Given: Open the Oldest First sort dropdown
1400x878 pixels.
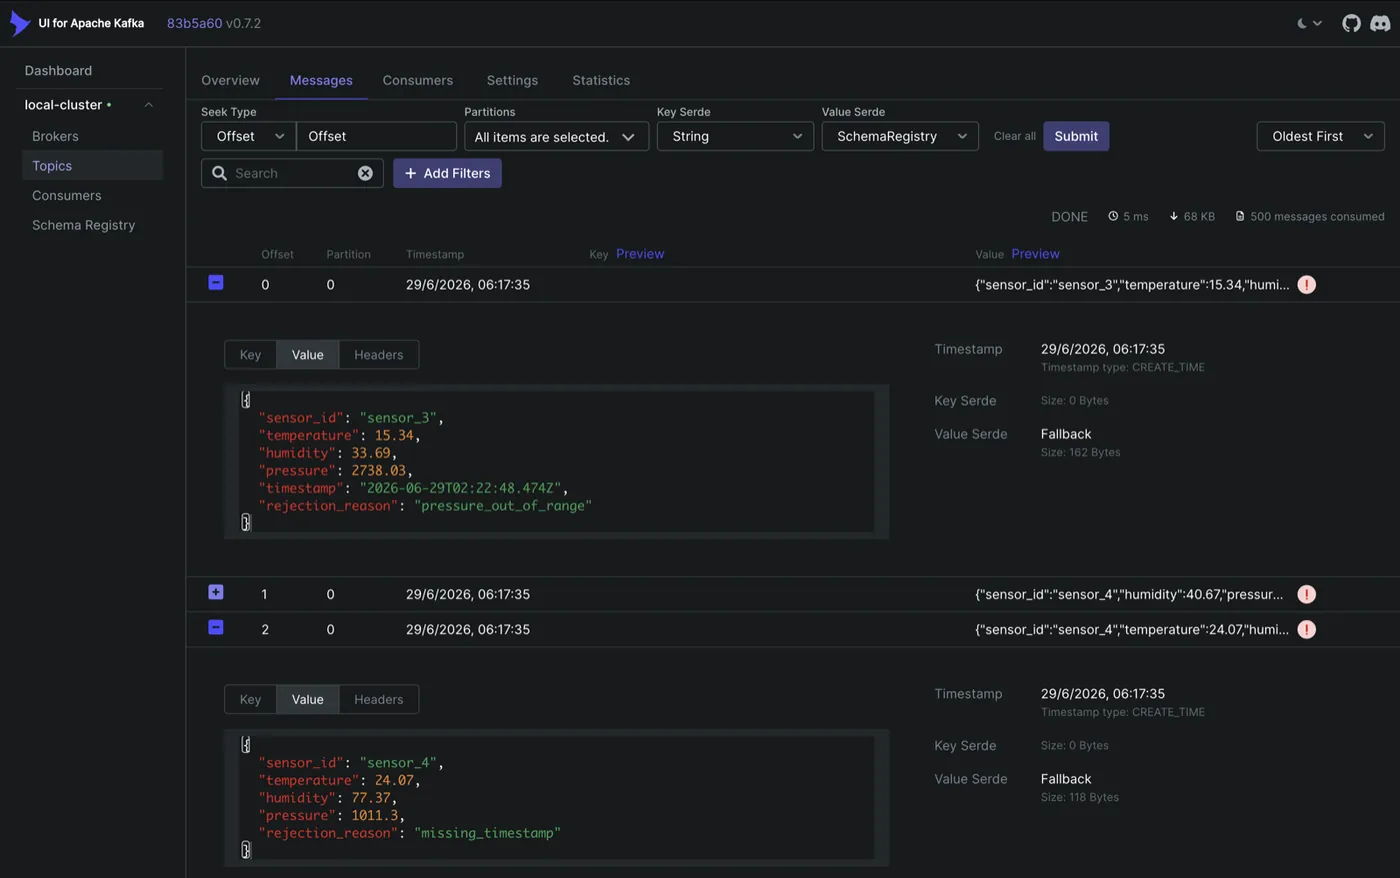Looking at the screenshot, I should click(x=1320, y=136).
